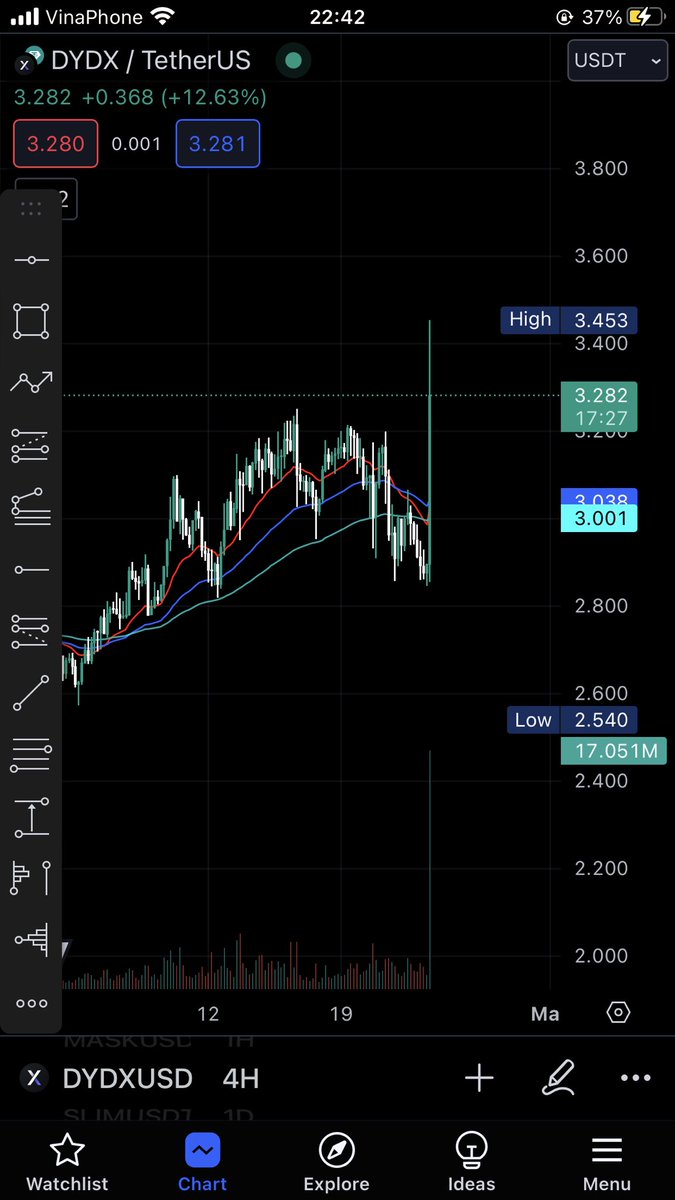Select the Horizontal Line drawing tool
This screenshot has width=675, height=1200.
tap(31, 260)
